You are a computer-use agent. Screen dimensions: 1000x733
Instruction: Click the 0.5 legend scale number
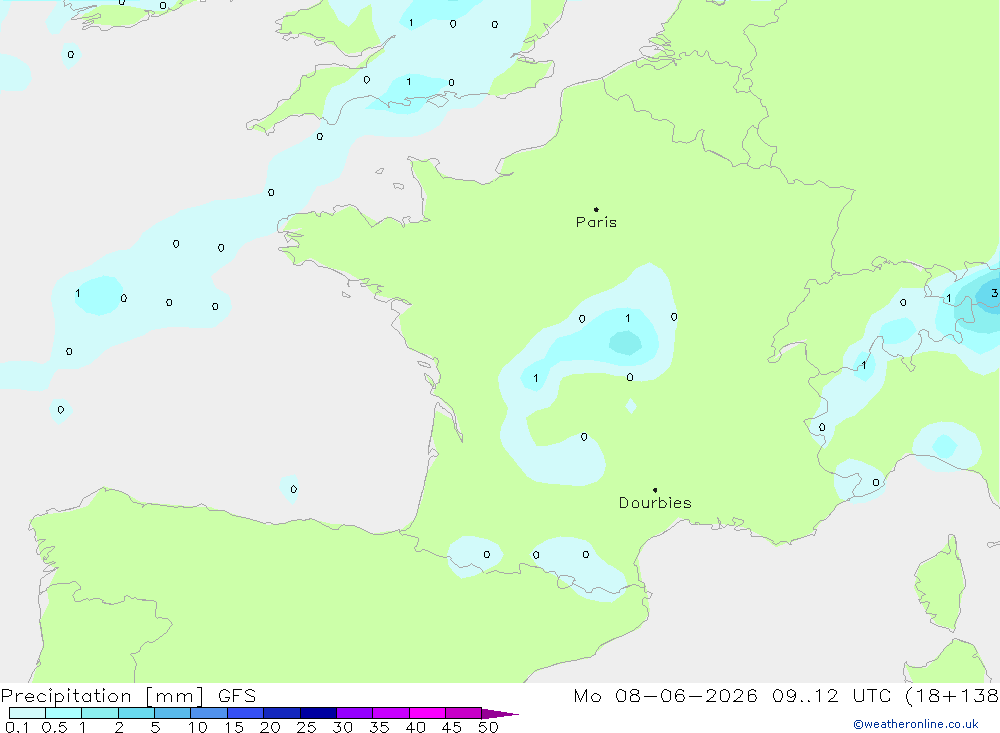click(54, 727)
